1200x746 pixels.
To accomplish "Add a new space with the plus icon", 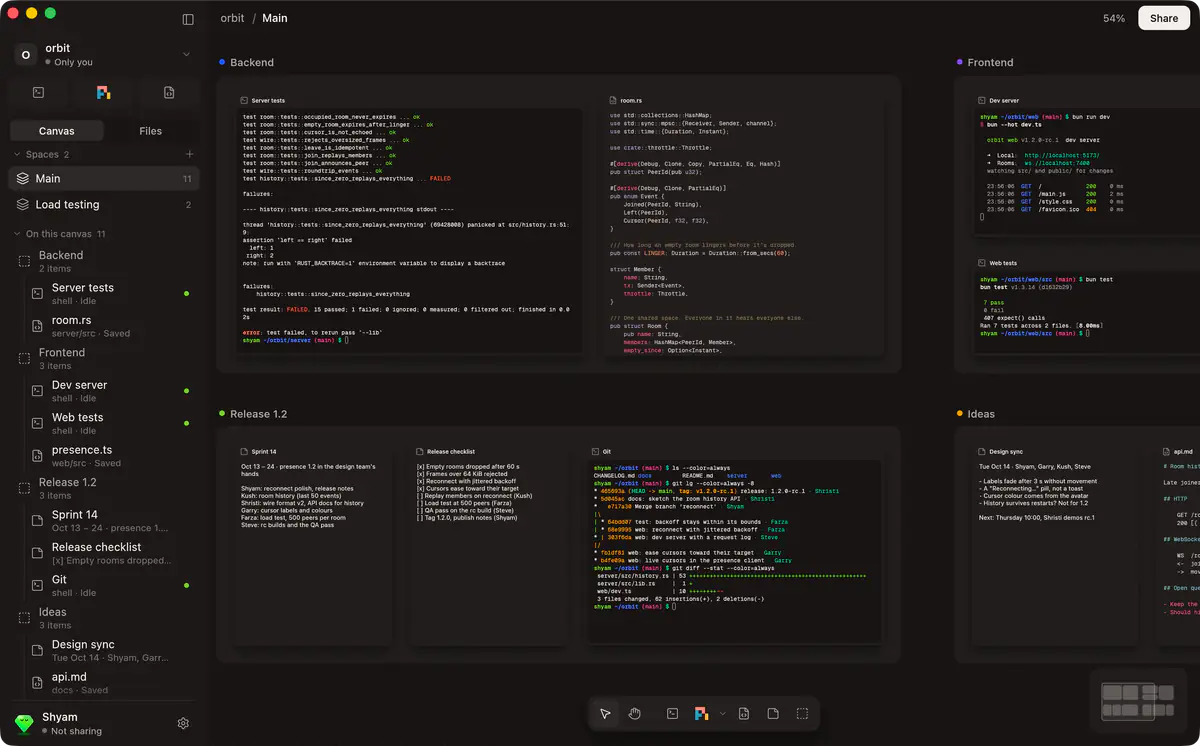I will (189, 155).
